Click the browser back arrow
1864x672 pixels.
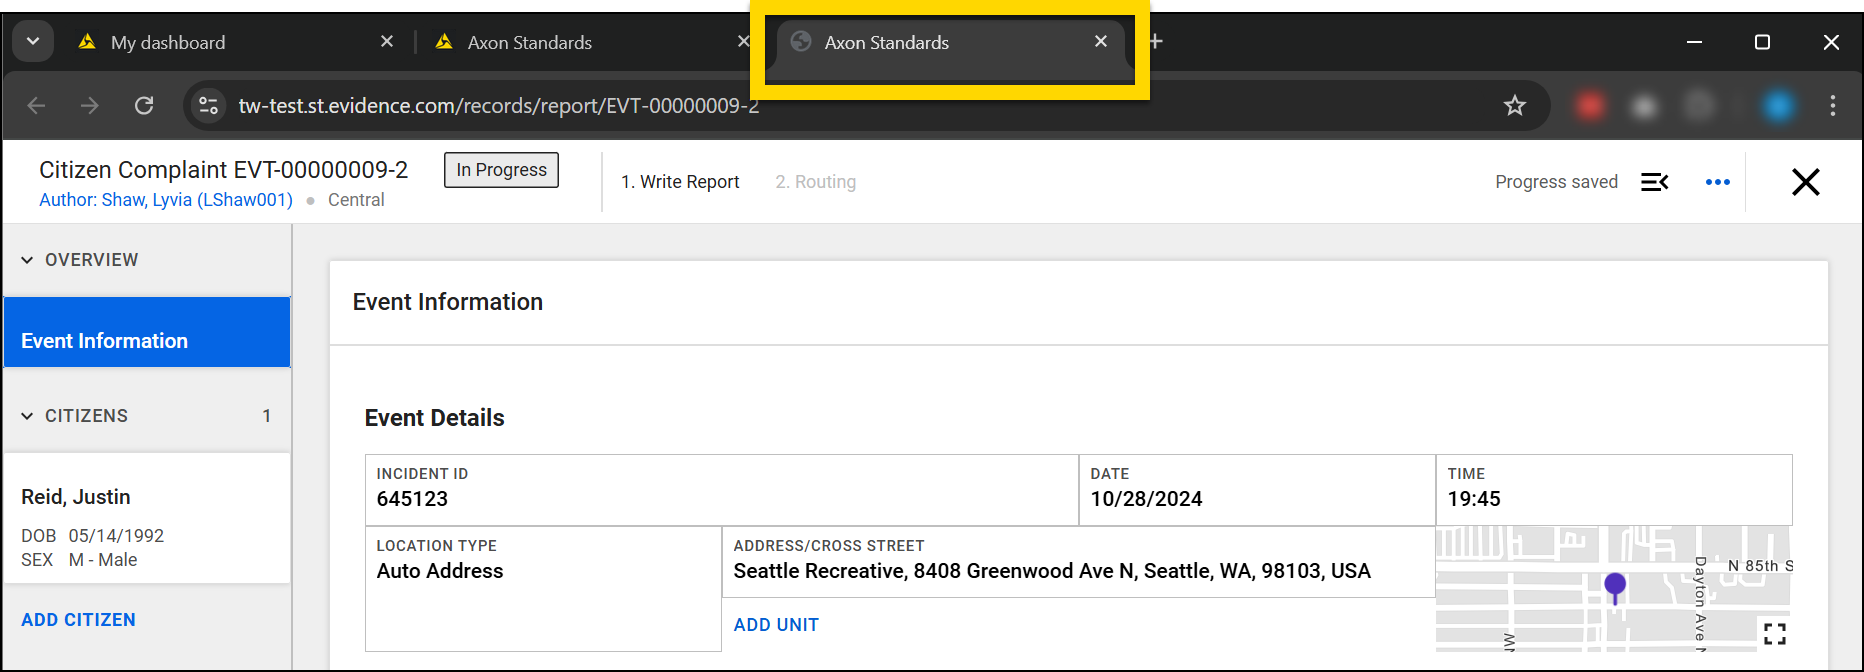tap(37, 106)
